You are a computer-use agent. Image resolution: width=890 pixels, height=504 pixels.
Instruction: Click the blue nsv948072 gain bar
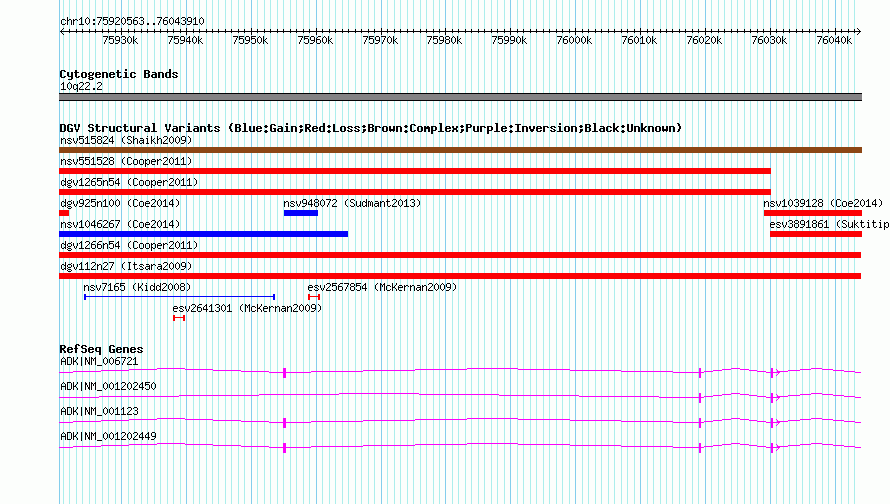coord(301,213)
